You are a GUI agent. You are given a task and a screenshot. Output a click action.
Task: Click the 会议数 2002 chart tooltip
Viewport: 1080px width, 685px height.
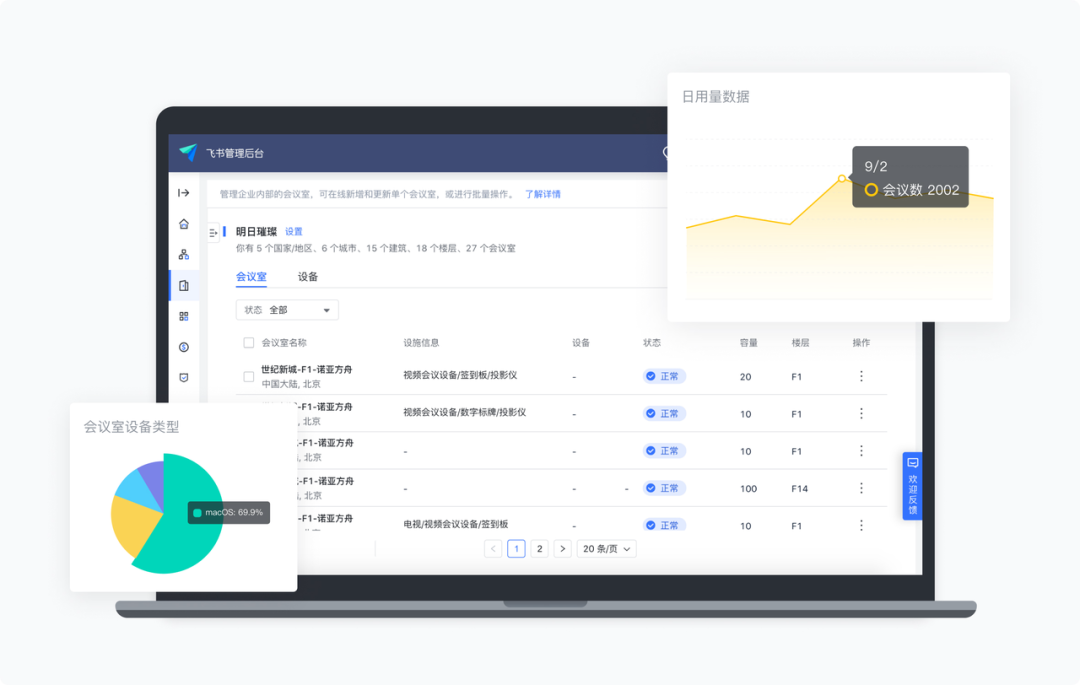coord(911,177)
